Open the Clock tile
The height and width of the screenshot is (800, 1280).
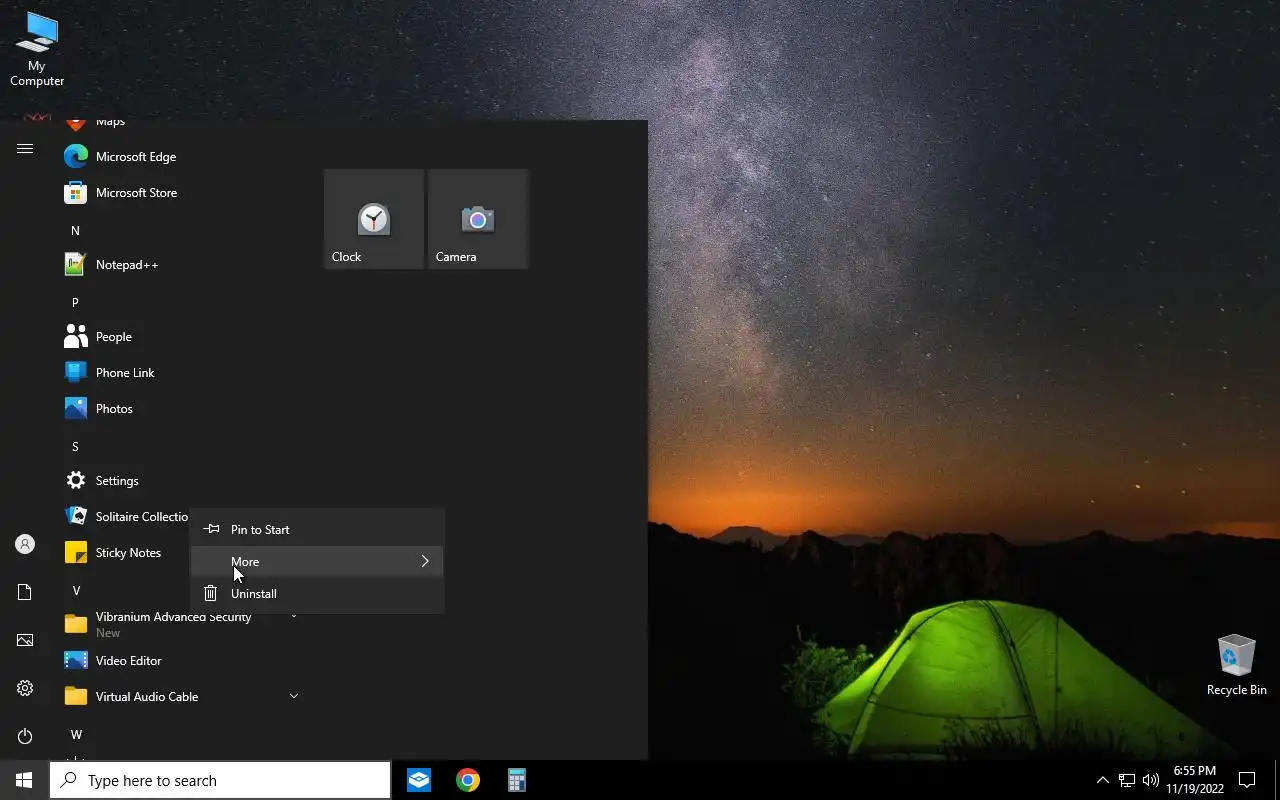point(374,219)
